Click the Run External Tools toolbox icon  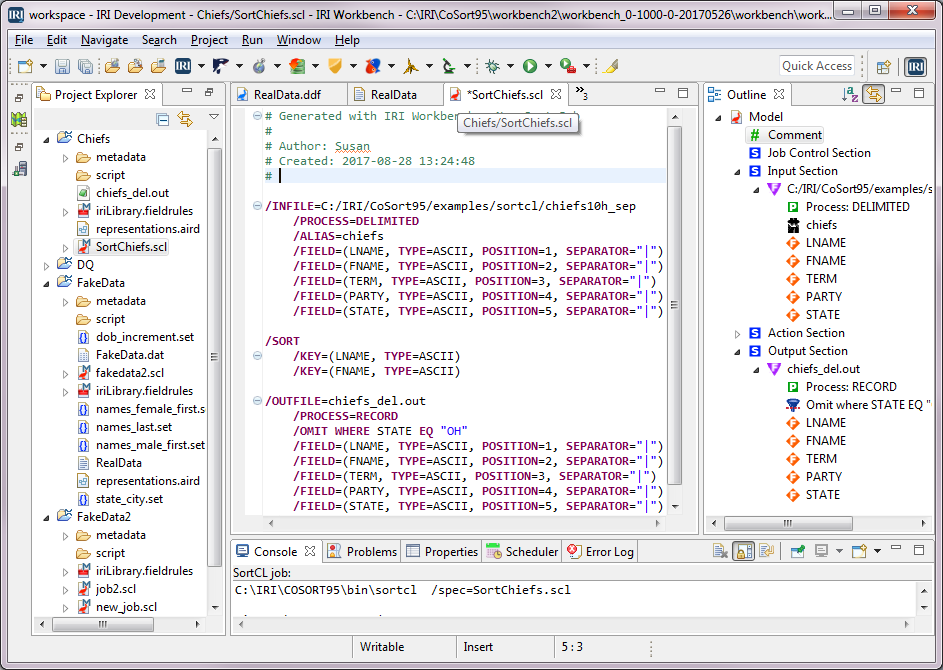[x=568, y=66]
